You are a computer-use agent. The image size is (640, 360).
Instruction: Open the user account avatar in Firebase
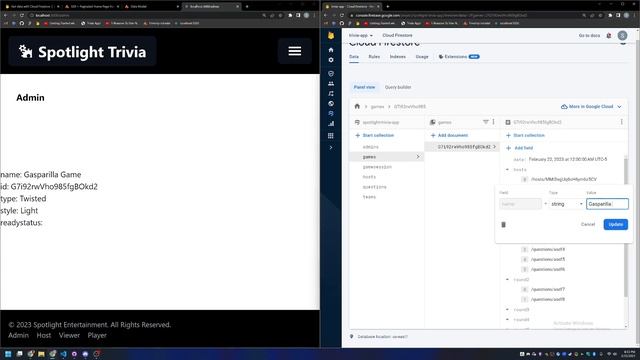point(622,36)
